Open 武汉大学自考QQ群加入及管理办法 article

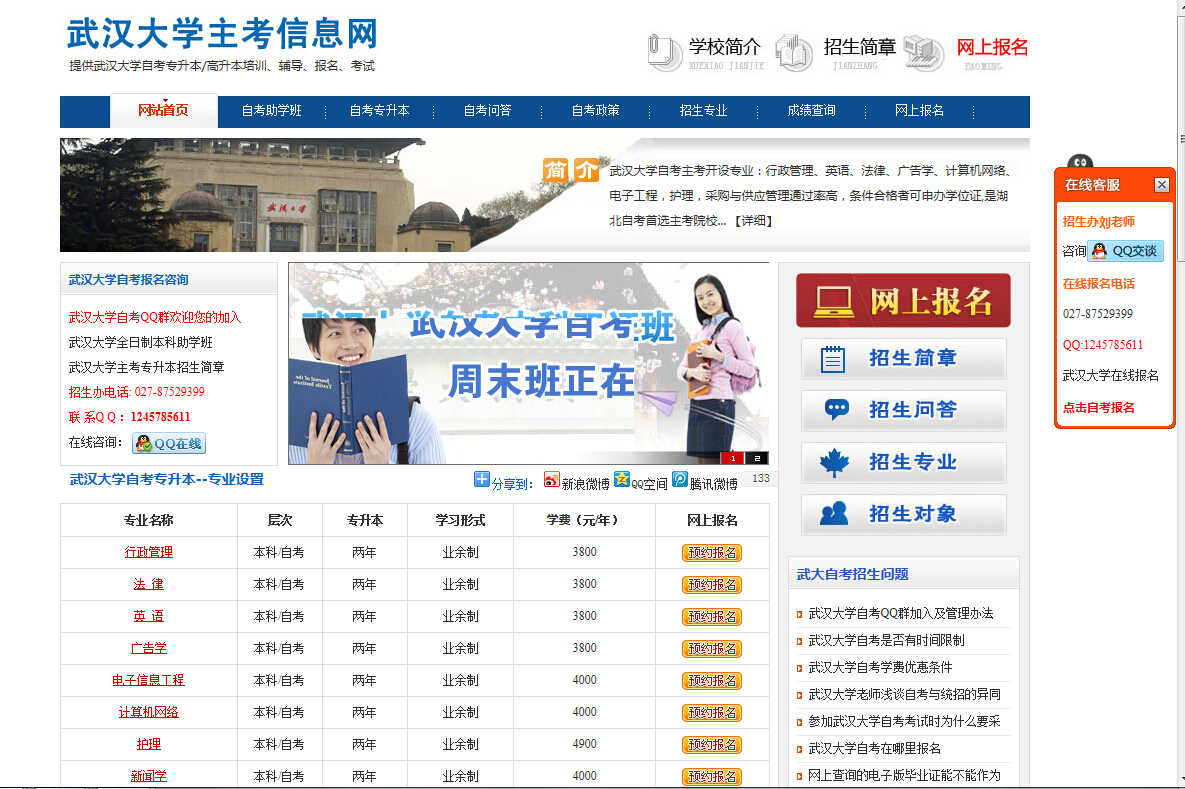pos(901,614)
